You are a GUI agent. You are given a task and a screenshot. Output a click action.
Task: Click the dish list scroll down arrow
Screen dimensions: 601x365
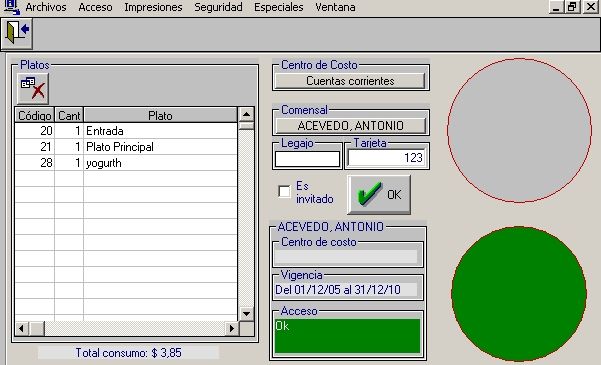[x=246, y=314]
